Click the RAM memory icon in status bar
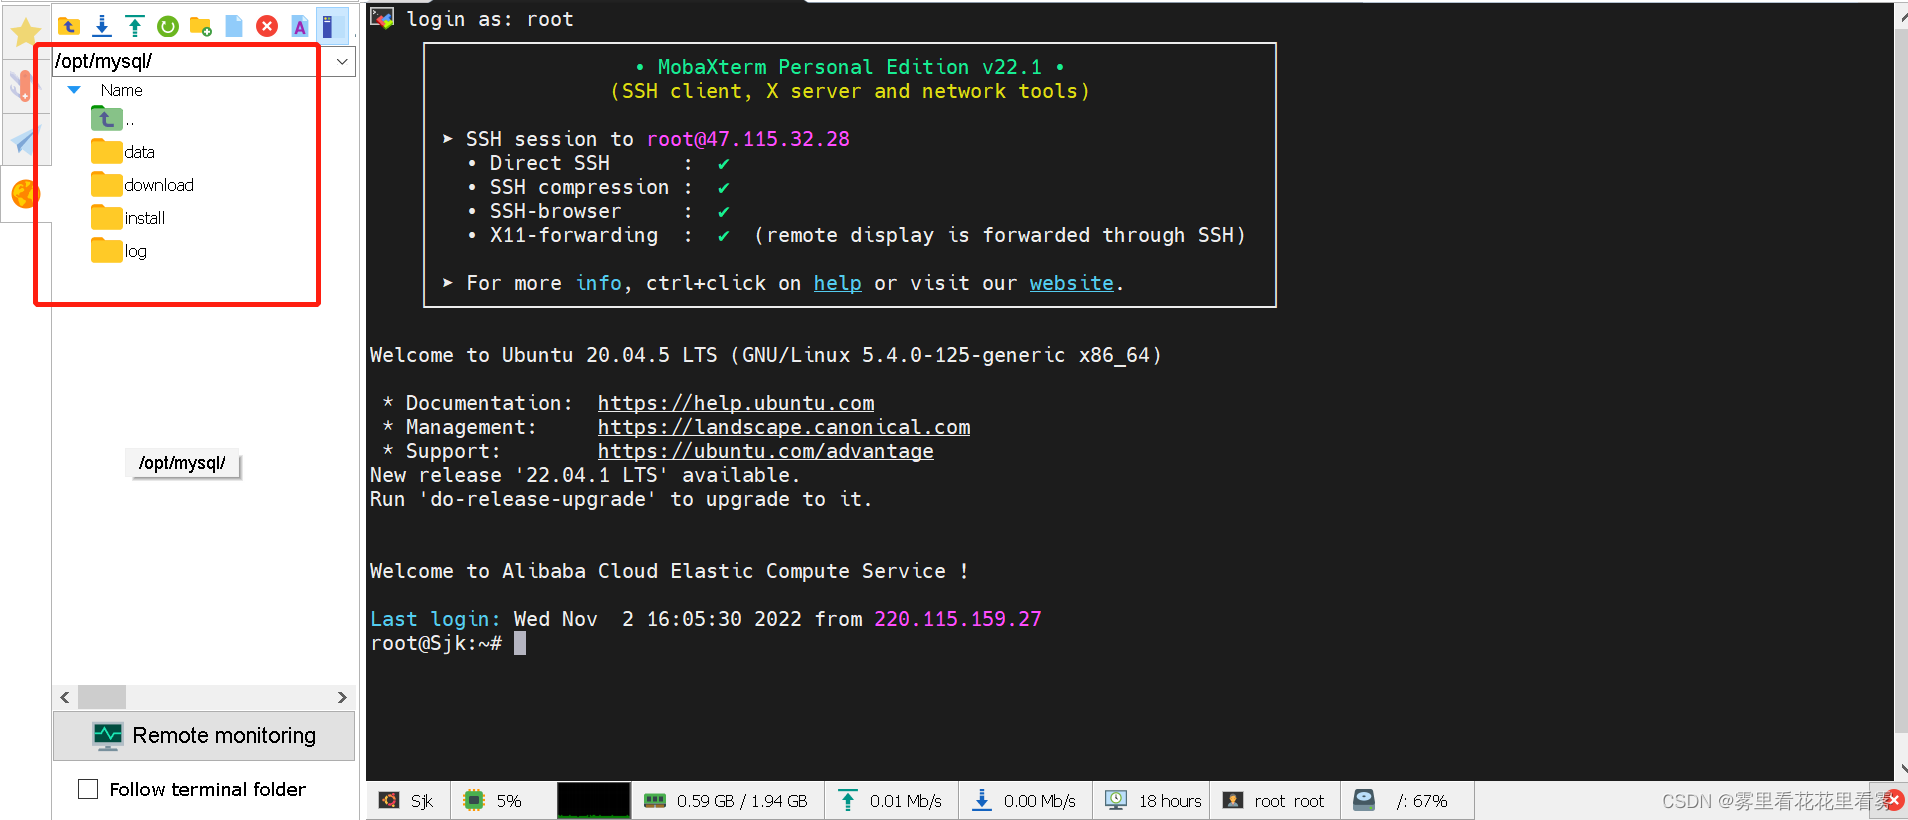Image resolution: width=1908 pixels, height=820 pixels. pos(655,801)
